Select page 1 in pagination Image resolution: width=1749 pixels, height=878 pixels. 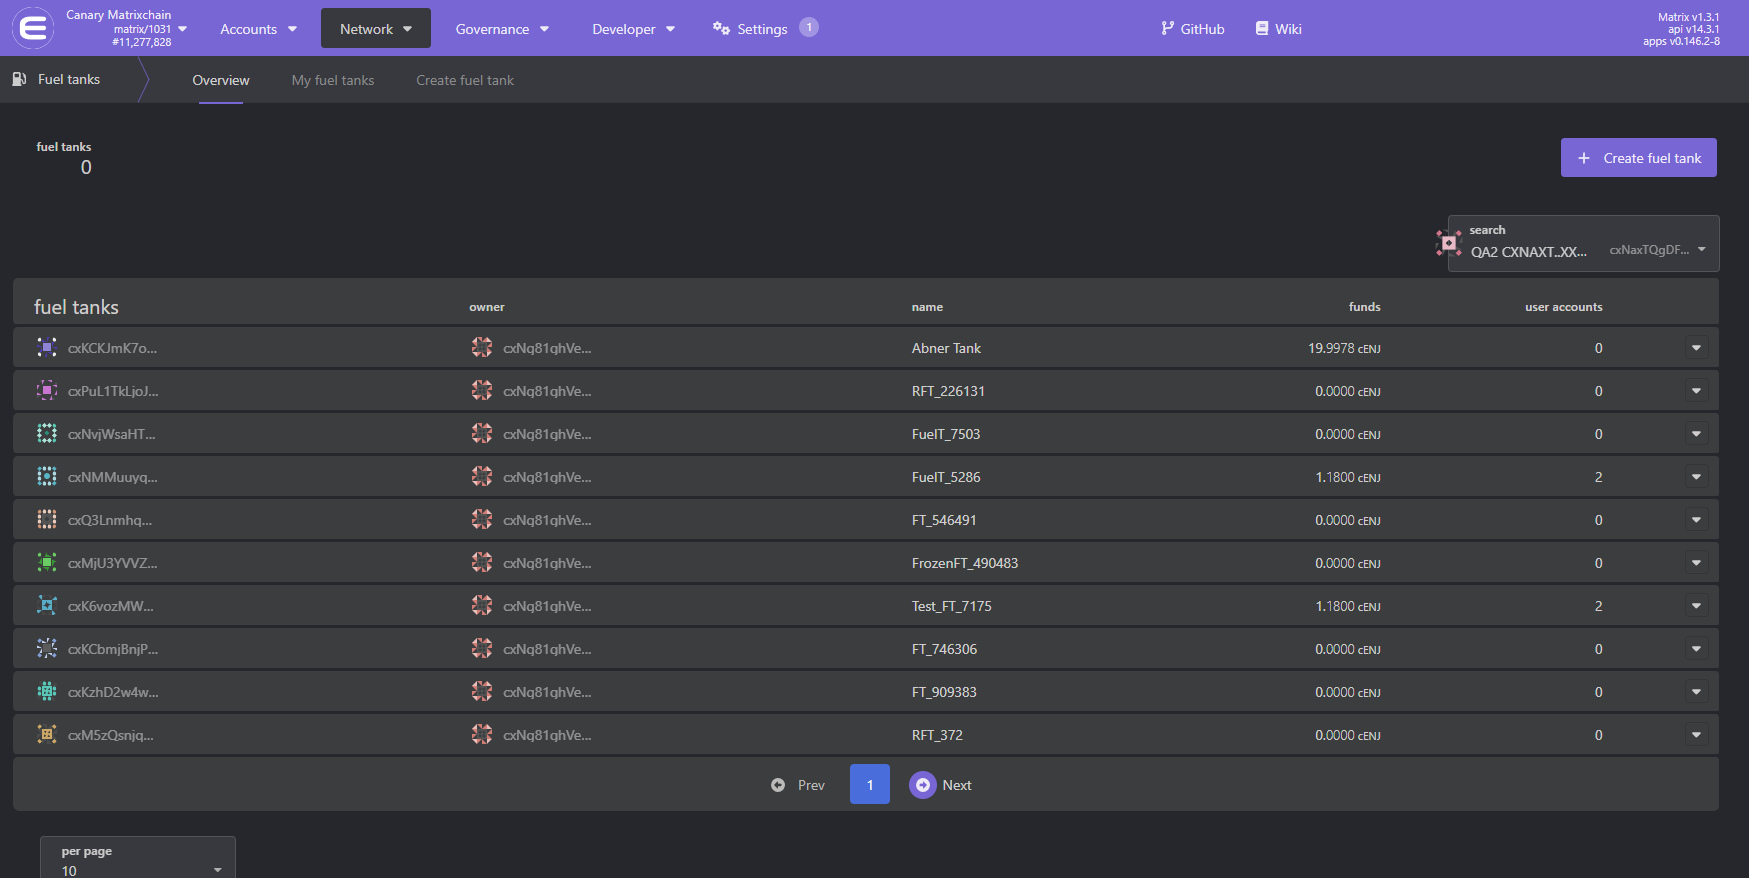870,785
